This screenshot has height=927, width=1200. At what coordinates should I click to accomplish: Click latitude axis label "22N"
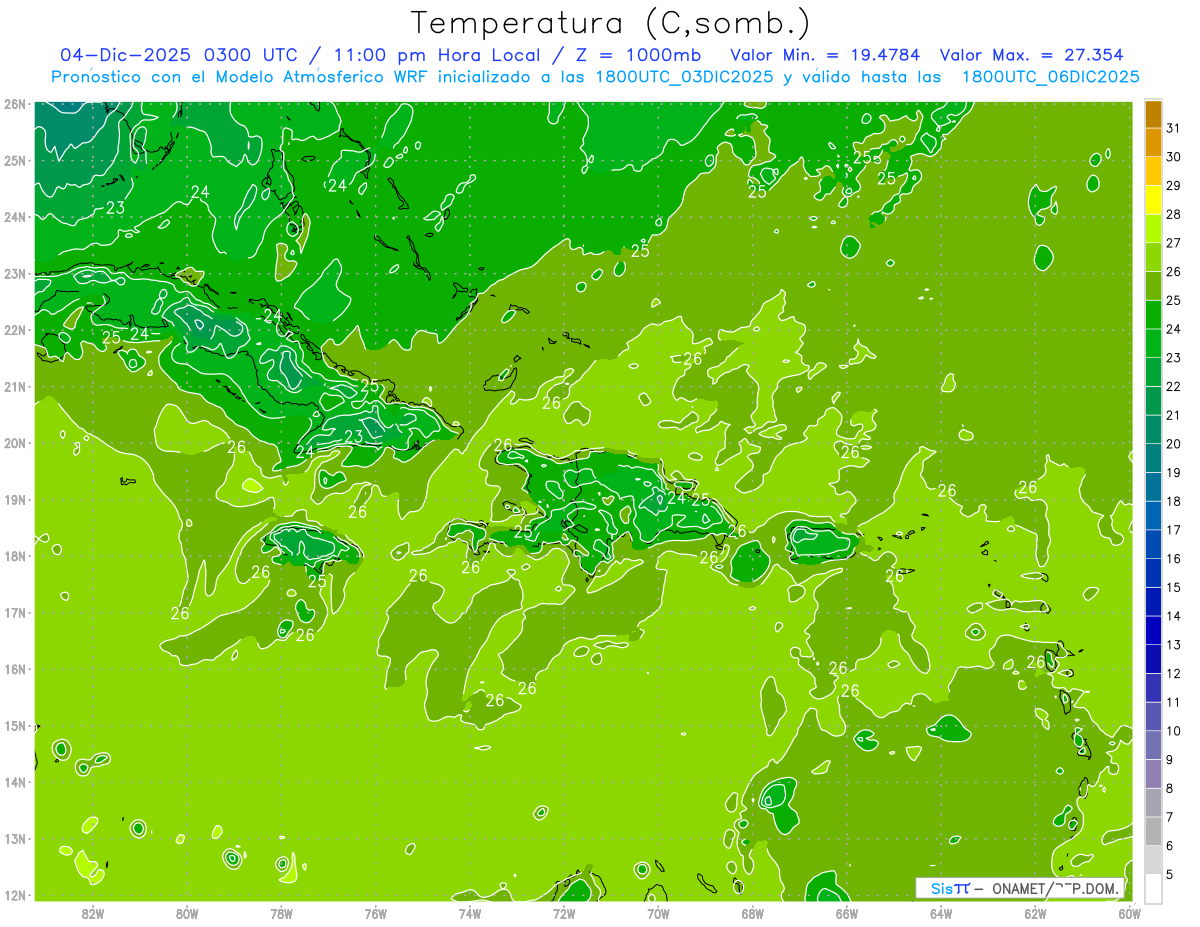(x=15, y=330)
